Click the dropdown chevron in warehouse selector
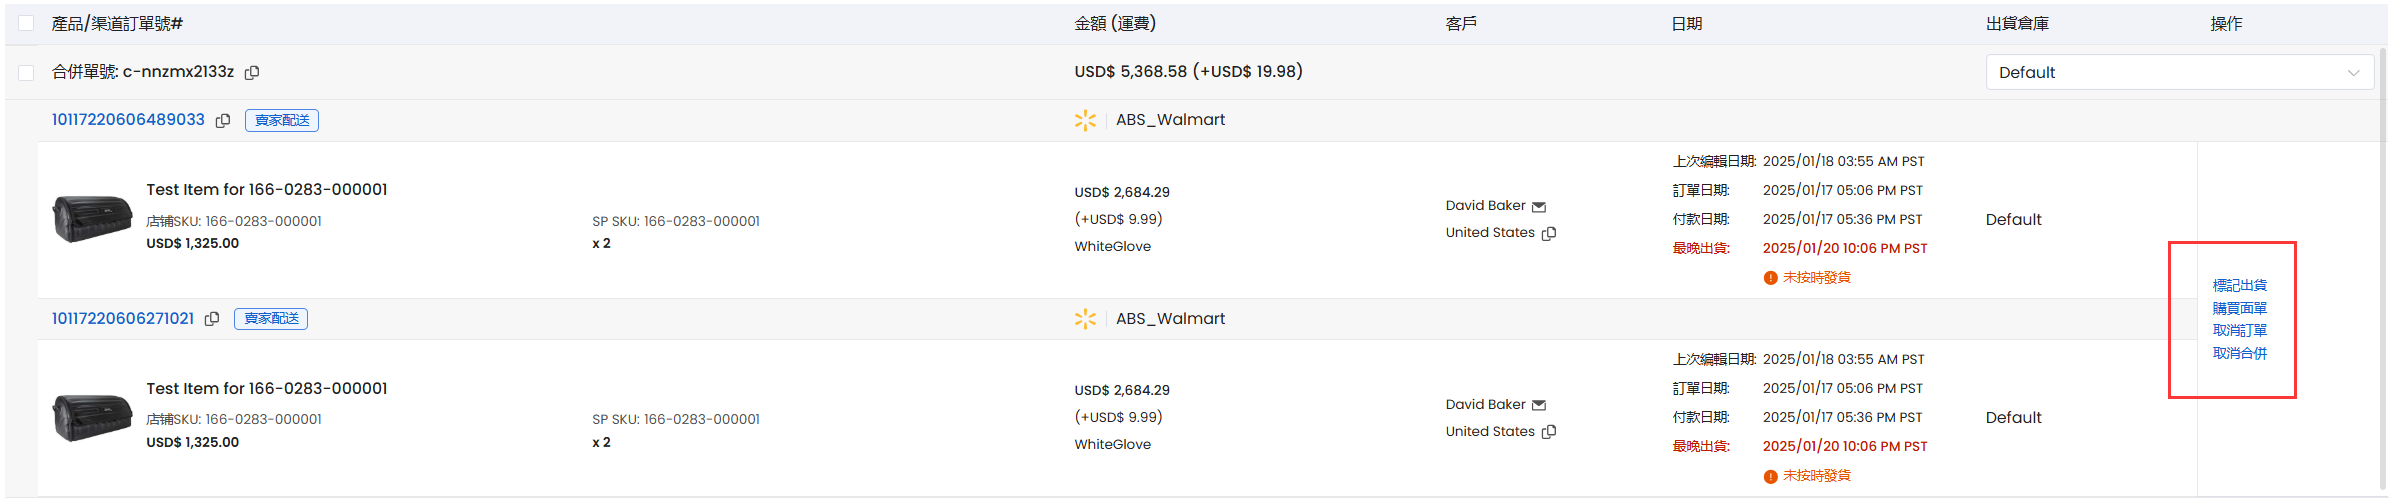This screenshot has width=2390, height=503. coord(2353,73)
